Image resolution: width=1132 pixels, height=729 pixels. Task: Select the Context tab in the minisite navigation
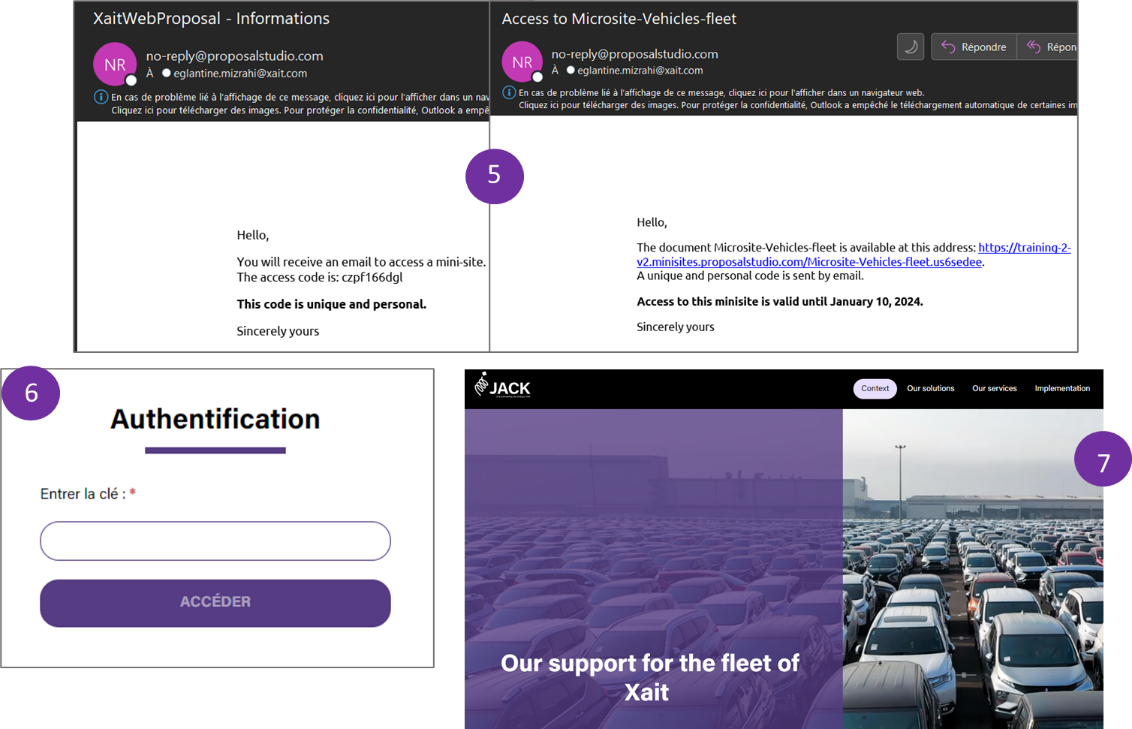[875, 388]
